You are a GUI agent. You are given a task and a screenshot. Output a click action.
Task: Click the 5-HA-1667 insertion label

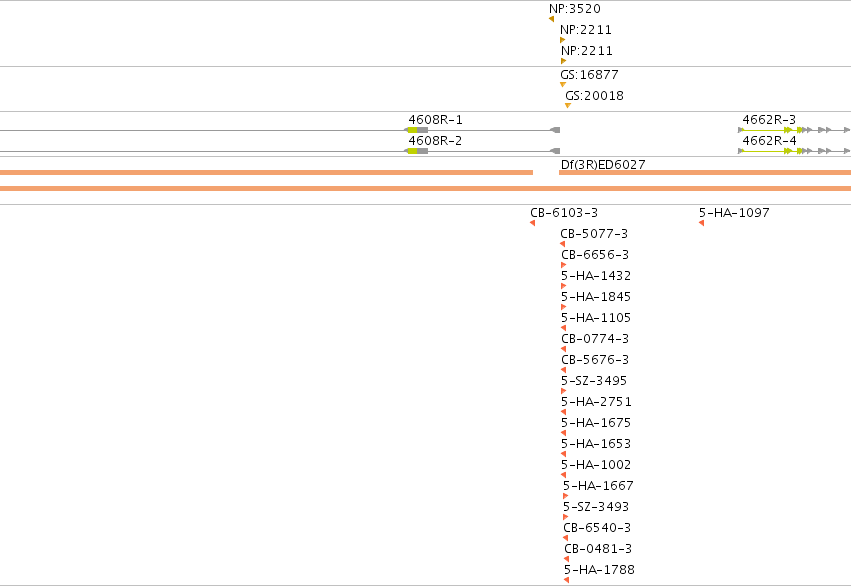(598, 486)
